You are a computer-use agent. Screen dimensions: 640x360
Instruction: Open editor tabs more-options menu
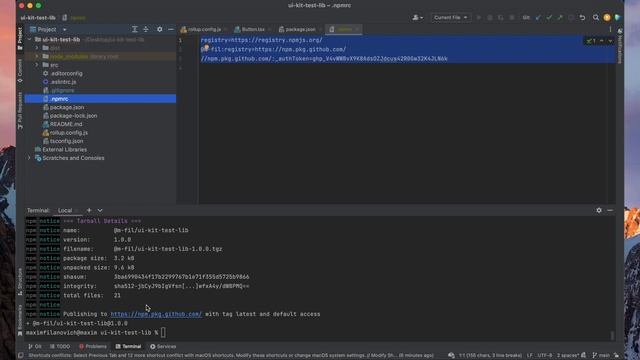[x=610, y=29]
